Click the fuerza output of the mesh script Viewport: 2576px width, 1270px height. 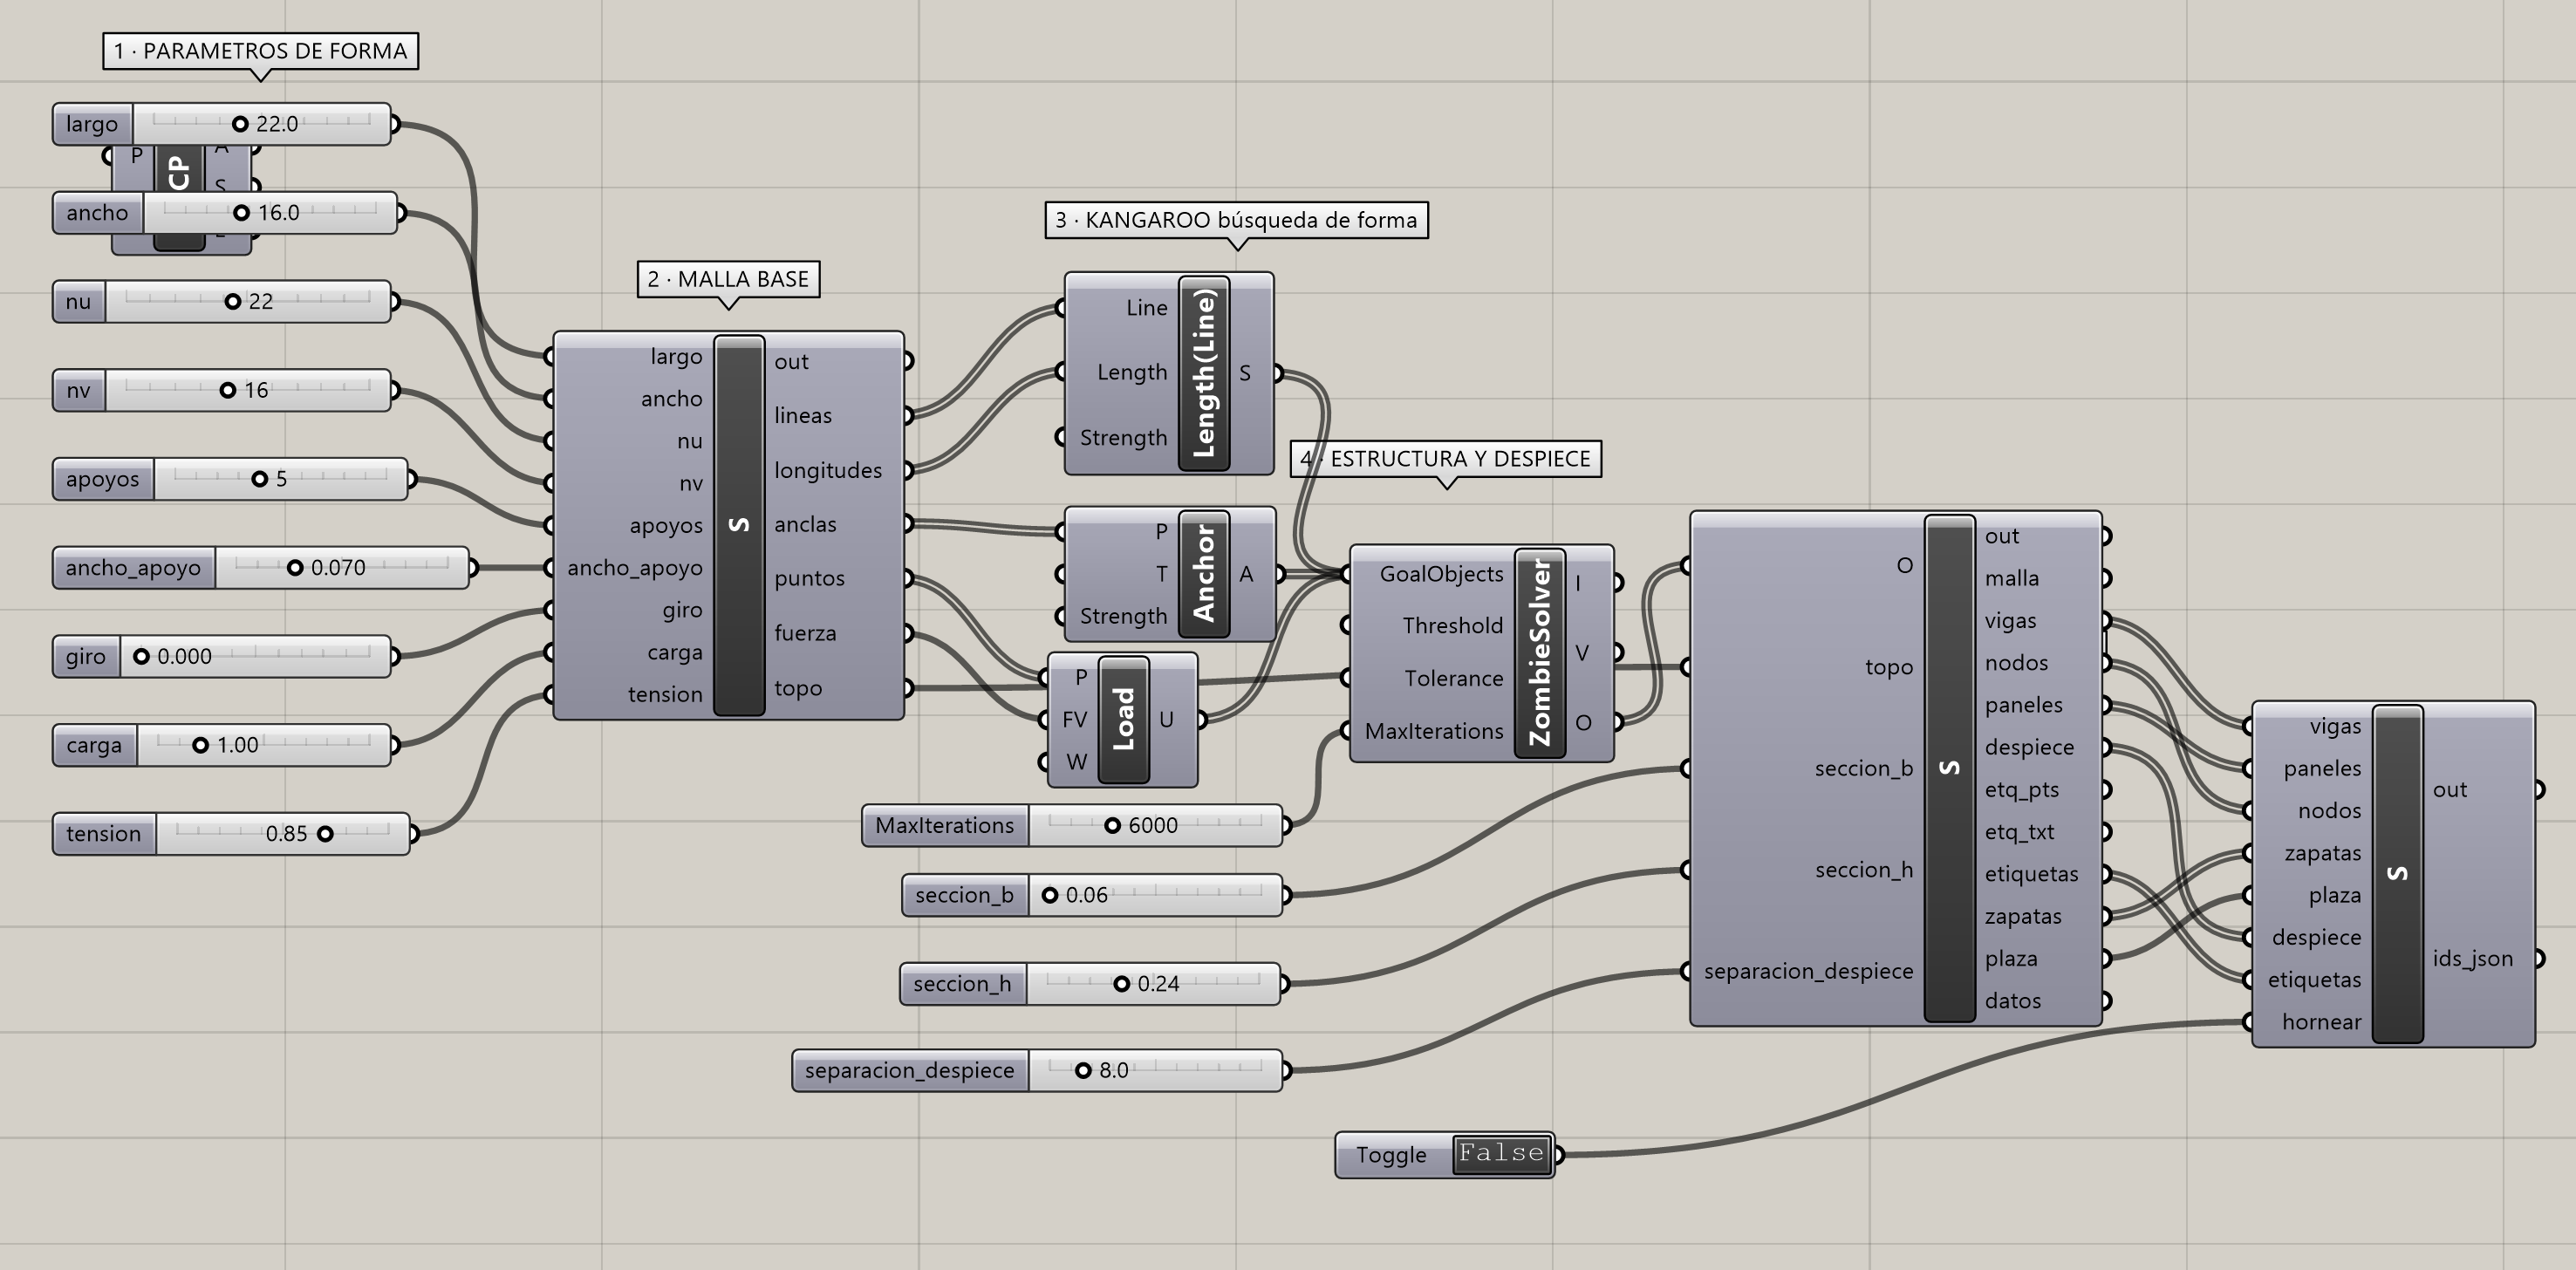pos(805,633)
